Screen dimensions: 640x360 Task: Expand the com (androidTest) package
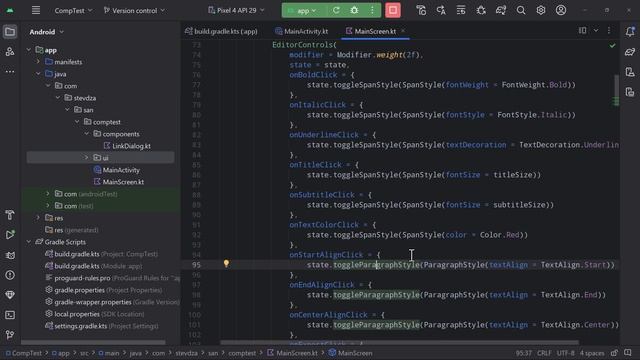pyautogui.click(x=48, y=194)
